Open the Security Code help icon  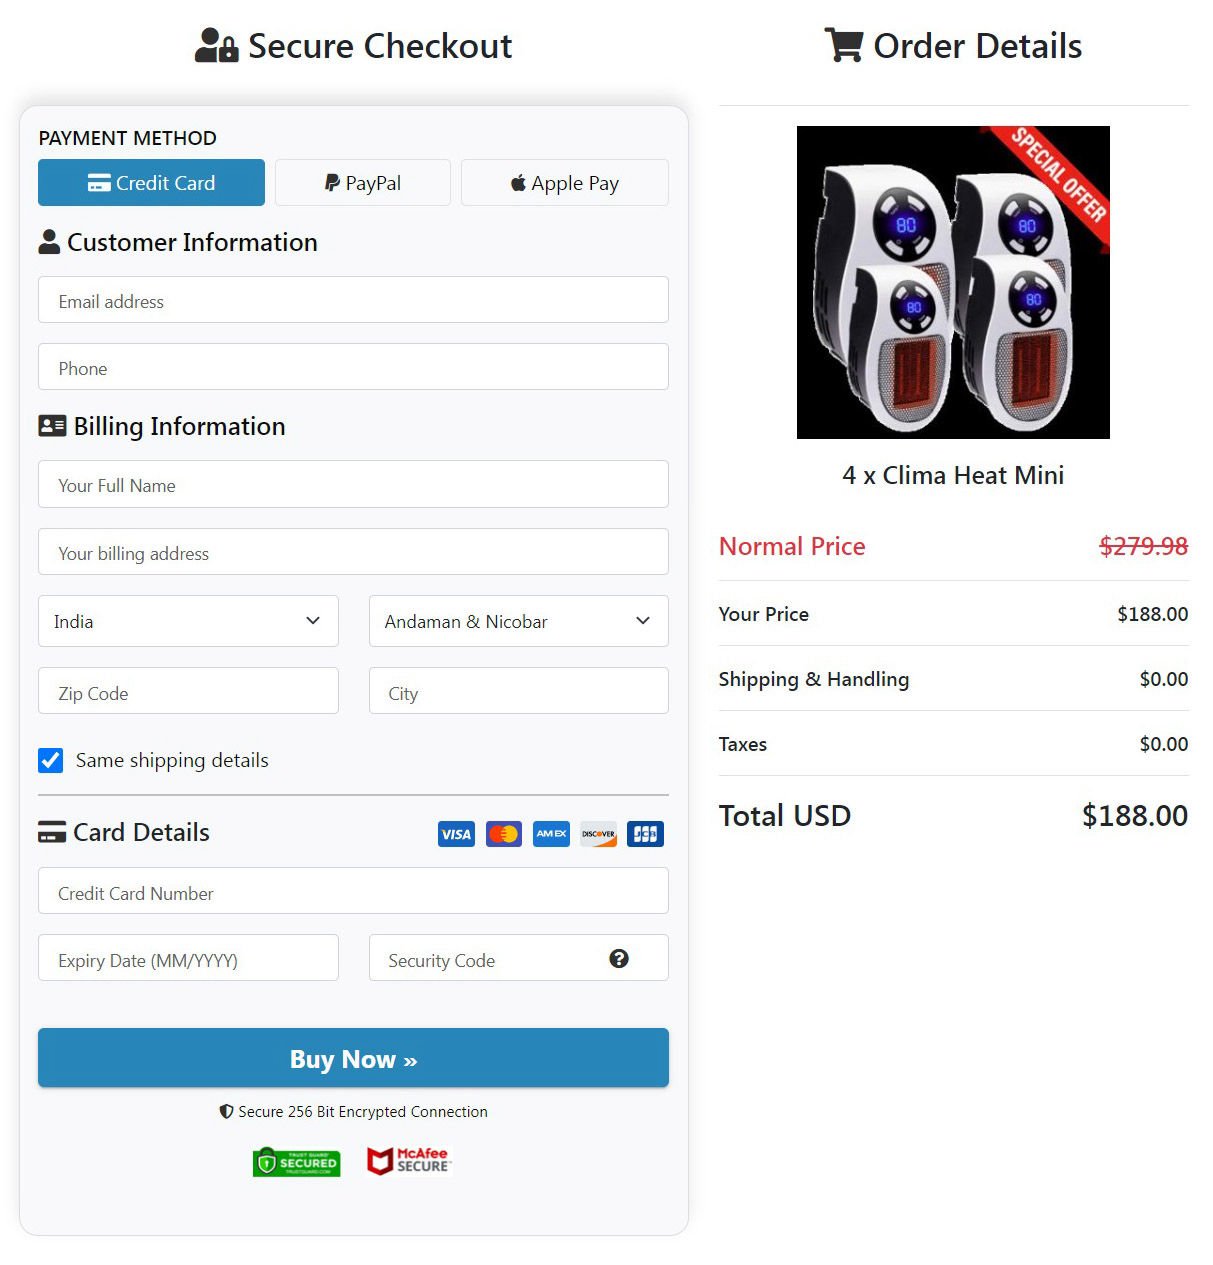tap(619, 958)
